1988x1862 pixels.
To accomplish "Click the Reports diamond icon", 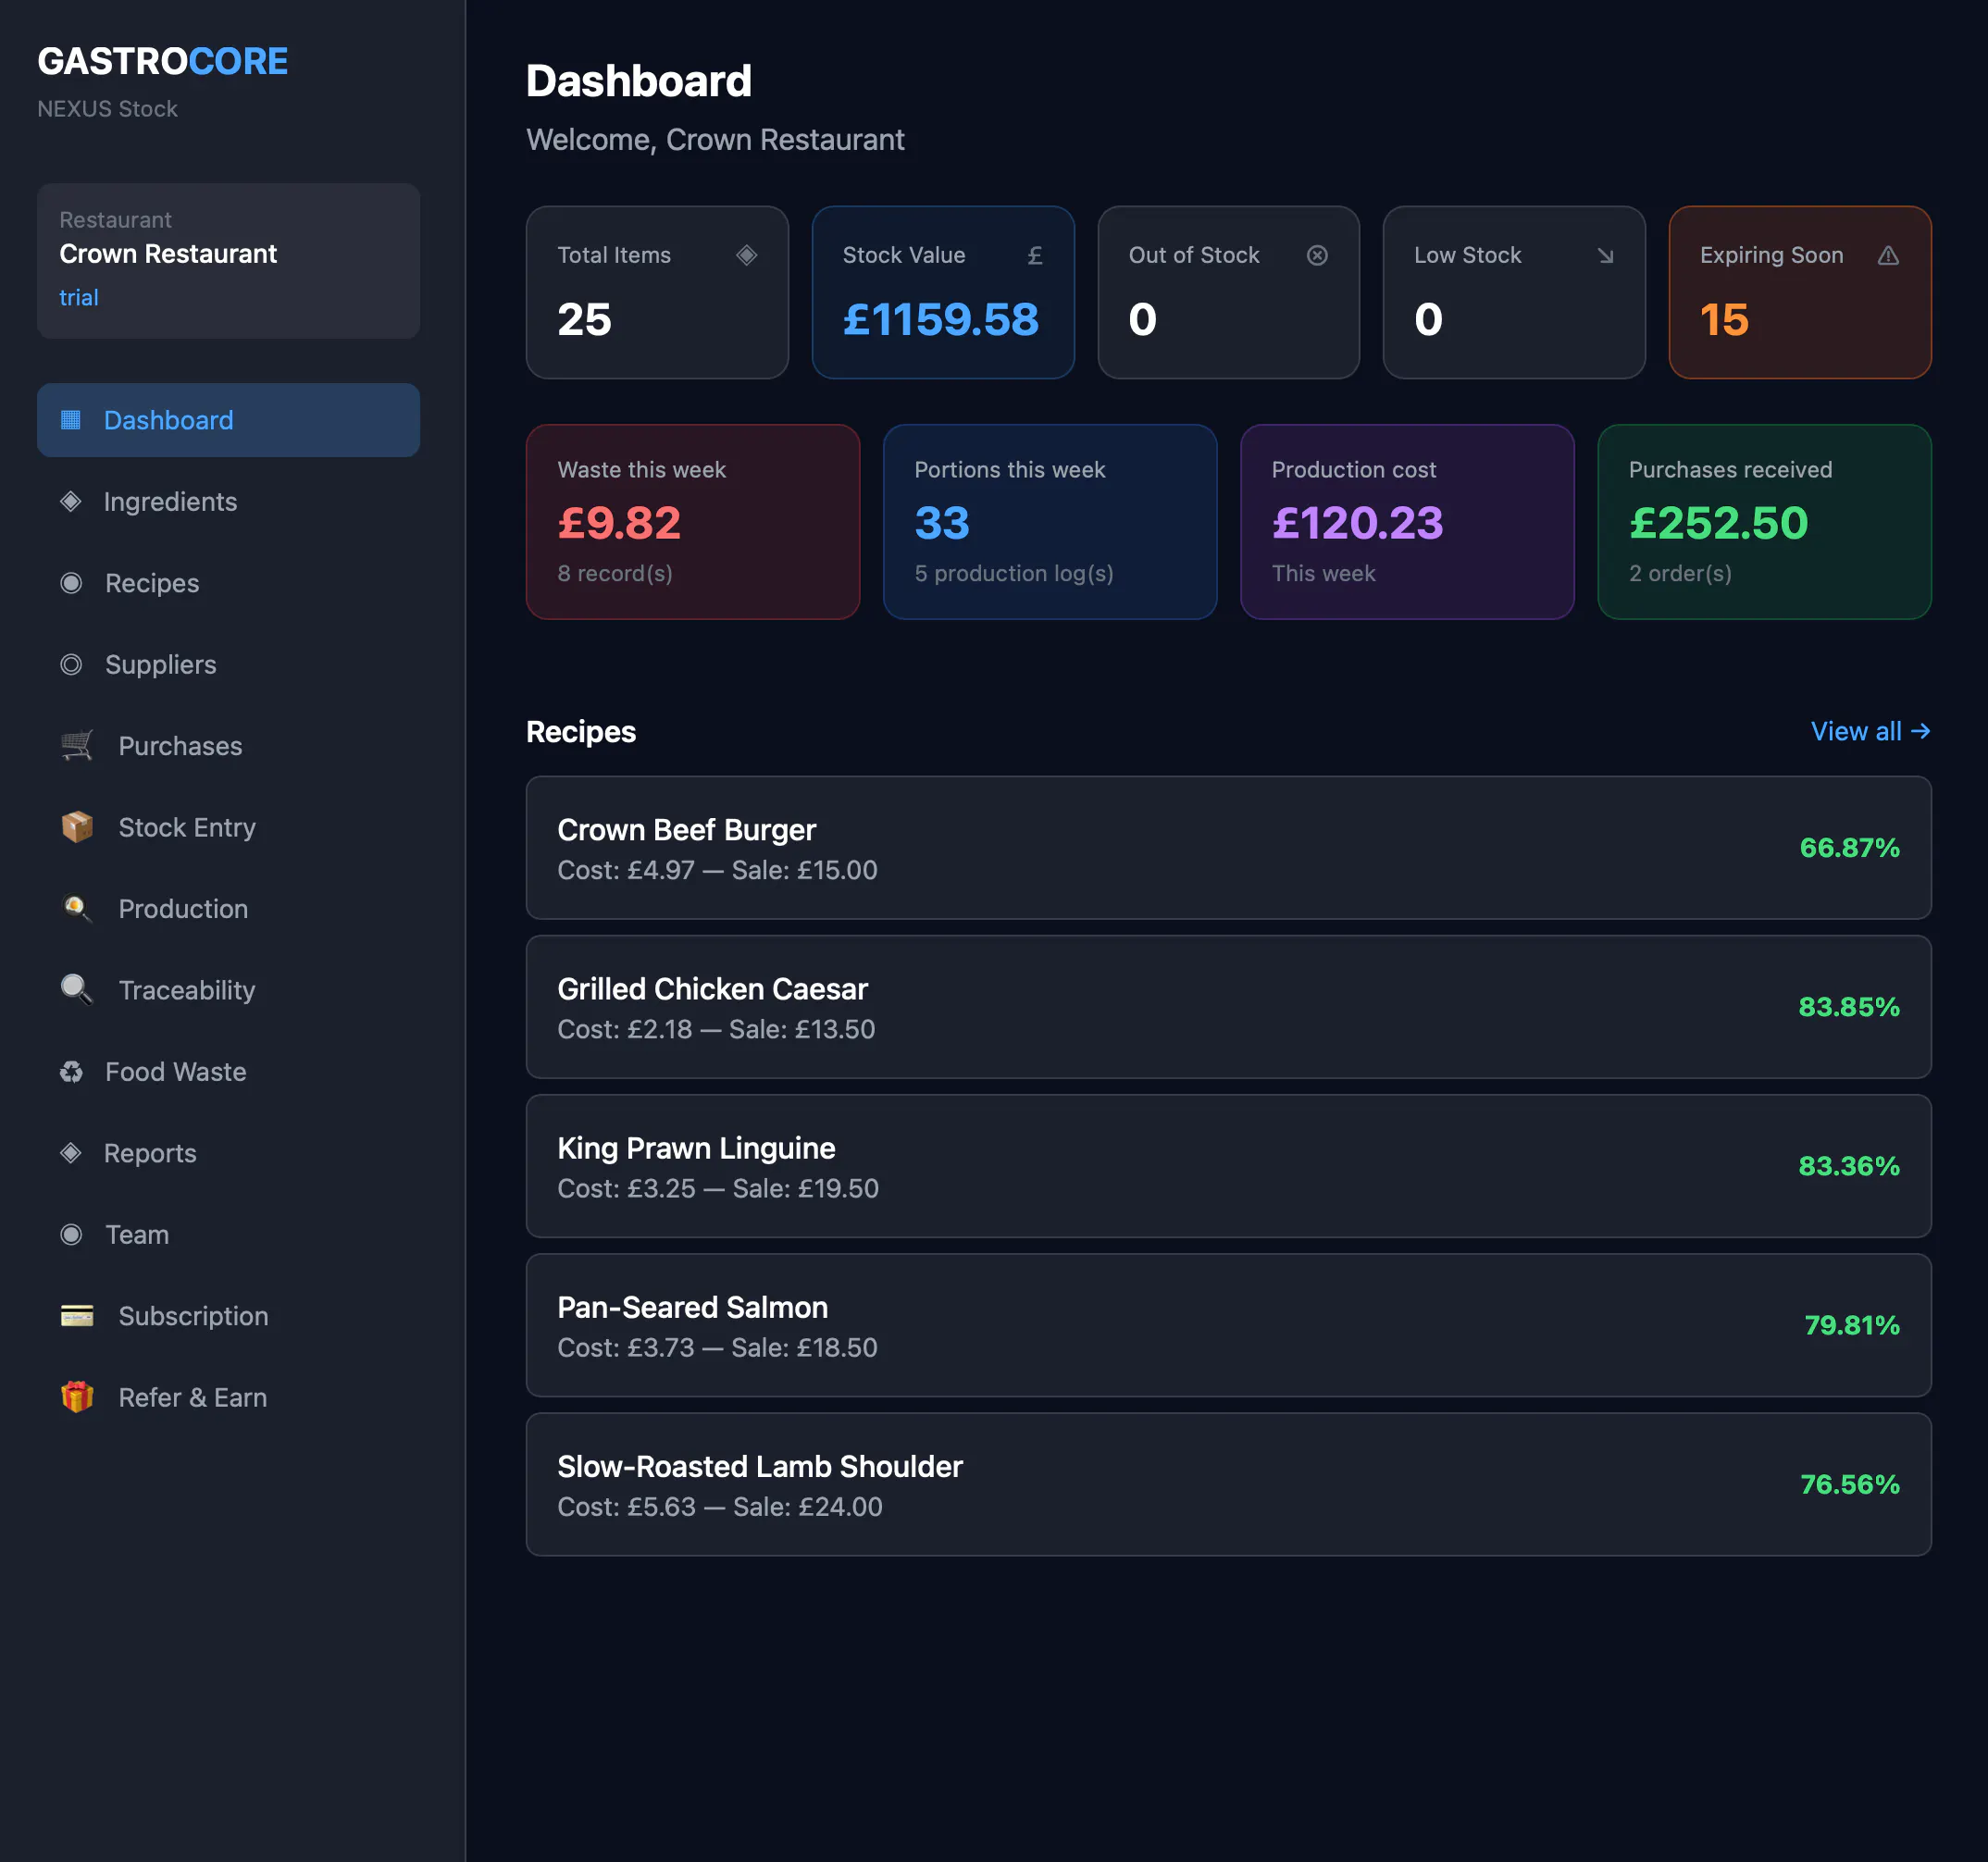I will coord(70,1153).
